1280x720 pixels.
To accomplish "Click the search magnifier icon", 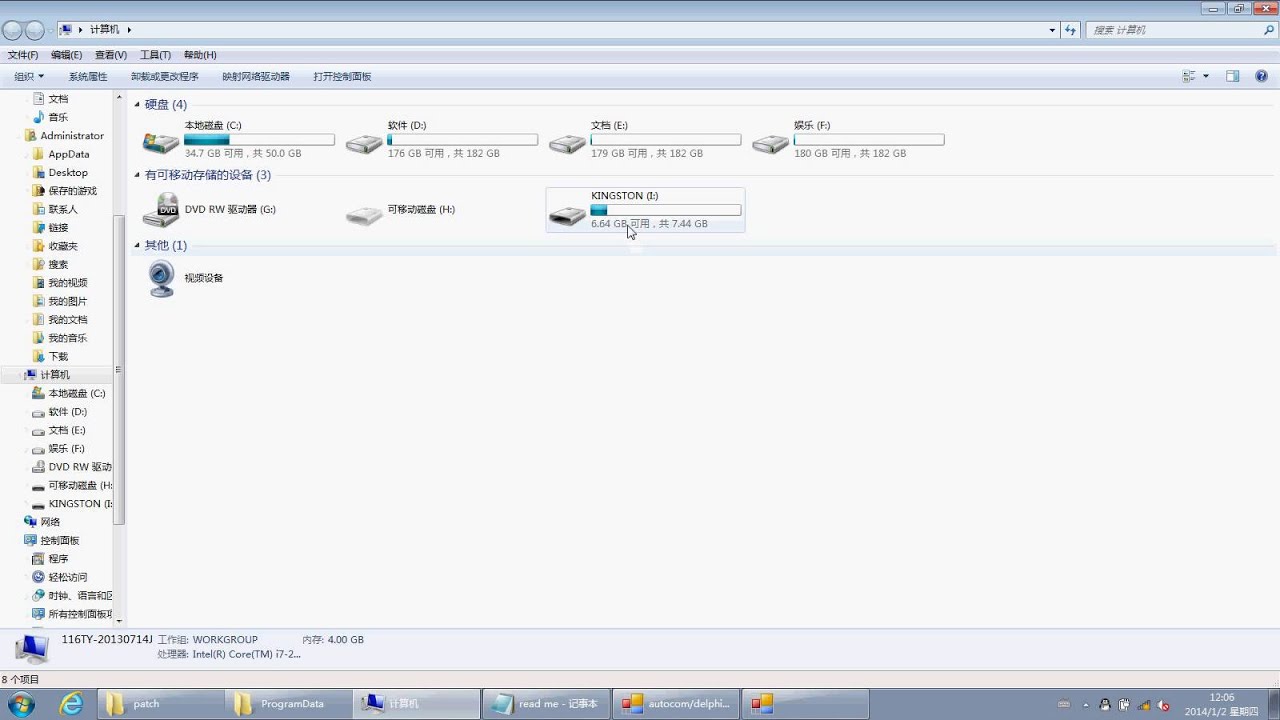I will click(x=1269, y=30).
